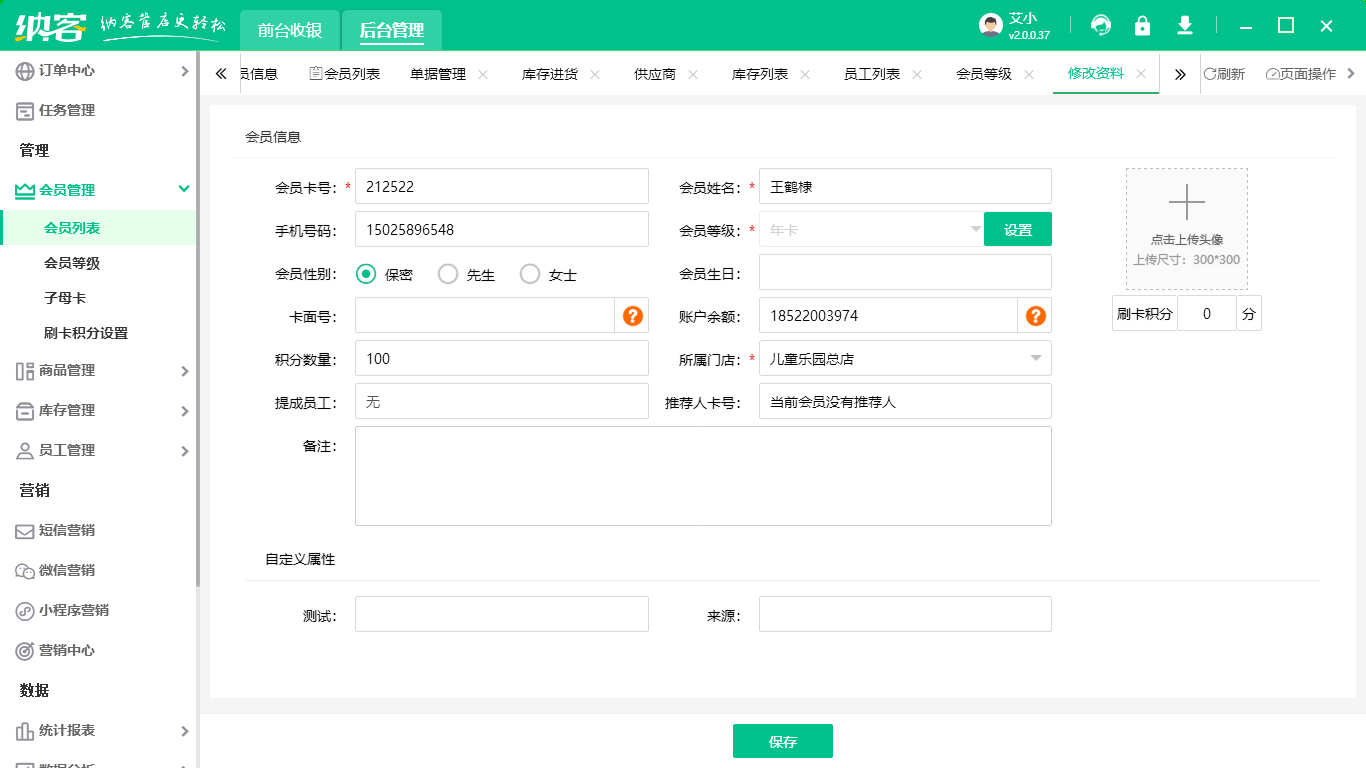Open 营销中心 in sidebar
The image size is (1366, 768).
point(98,650)
